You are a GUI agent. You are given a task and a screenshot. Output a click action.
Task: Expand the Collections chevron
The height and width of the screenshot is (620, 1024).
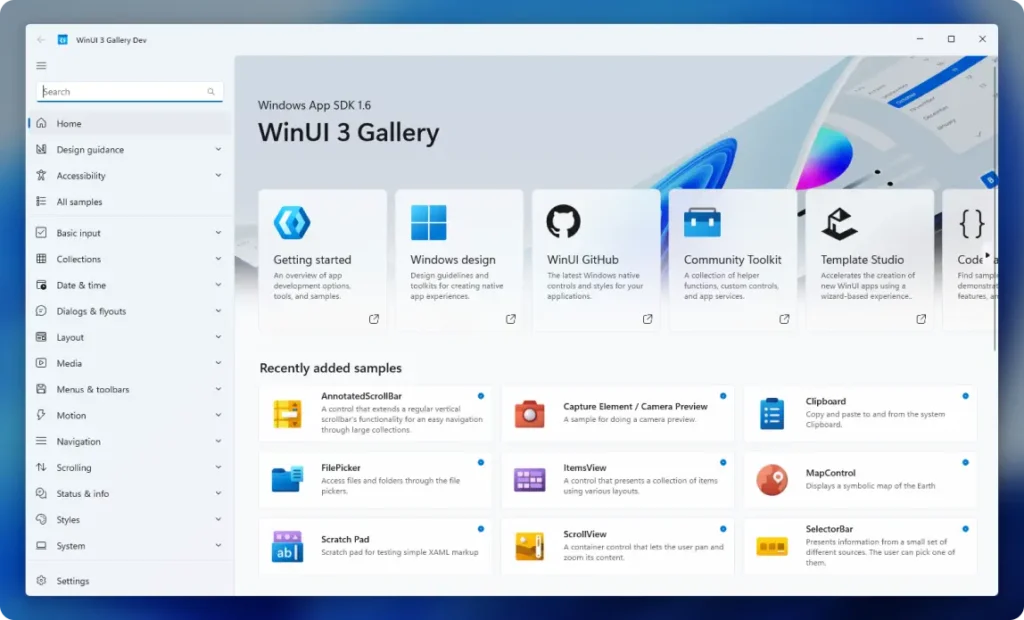click(x=218, y=258)
